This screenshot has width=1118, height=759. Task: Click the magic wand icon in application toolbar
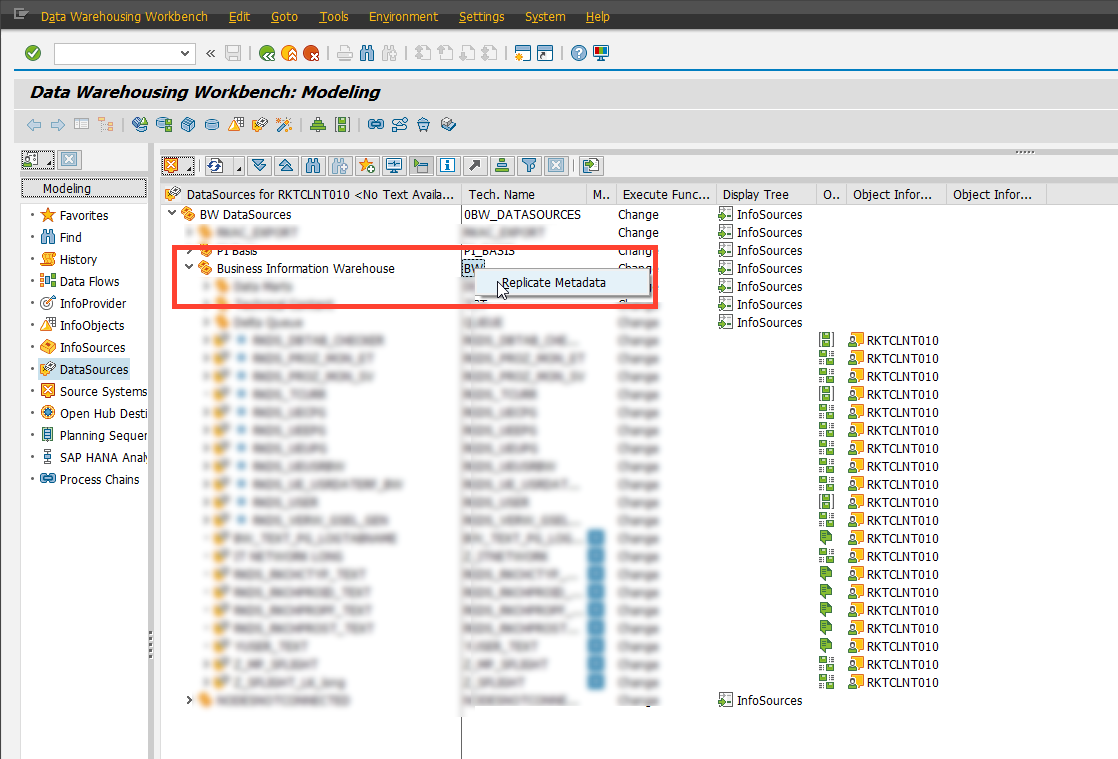point(283,125)
